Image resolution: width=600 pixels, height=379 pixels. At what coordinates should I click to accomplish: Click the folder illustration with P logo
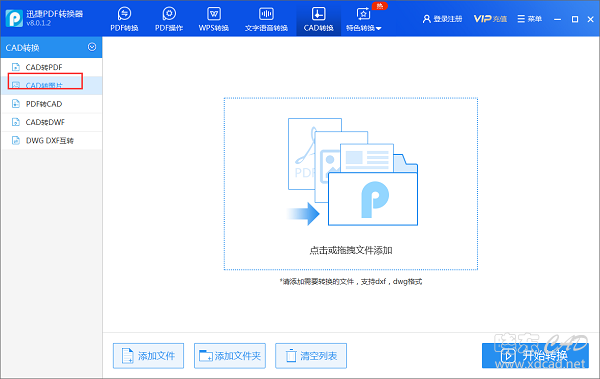[373, 198]
